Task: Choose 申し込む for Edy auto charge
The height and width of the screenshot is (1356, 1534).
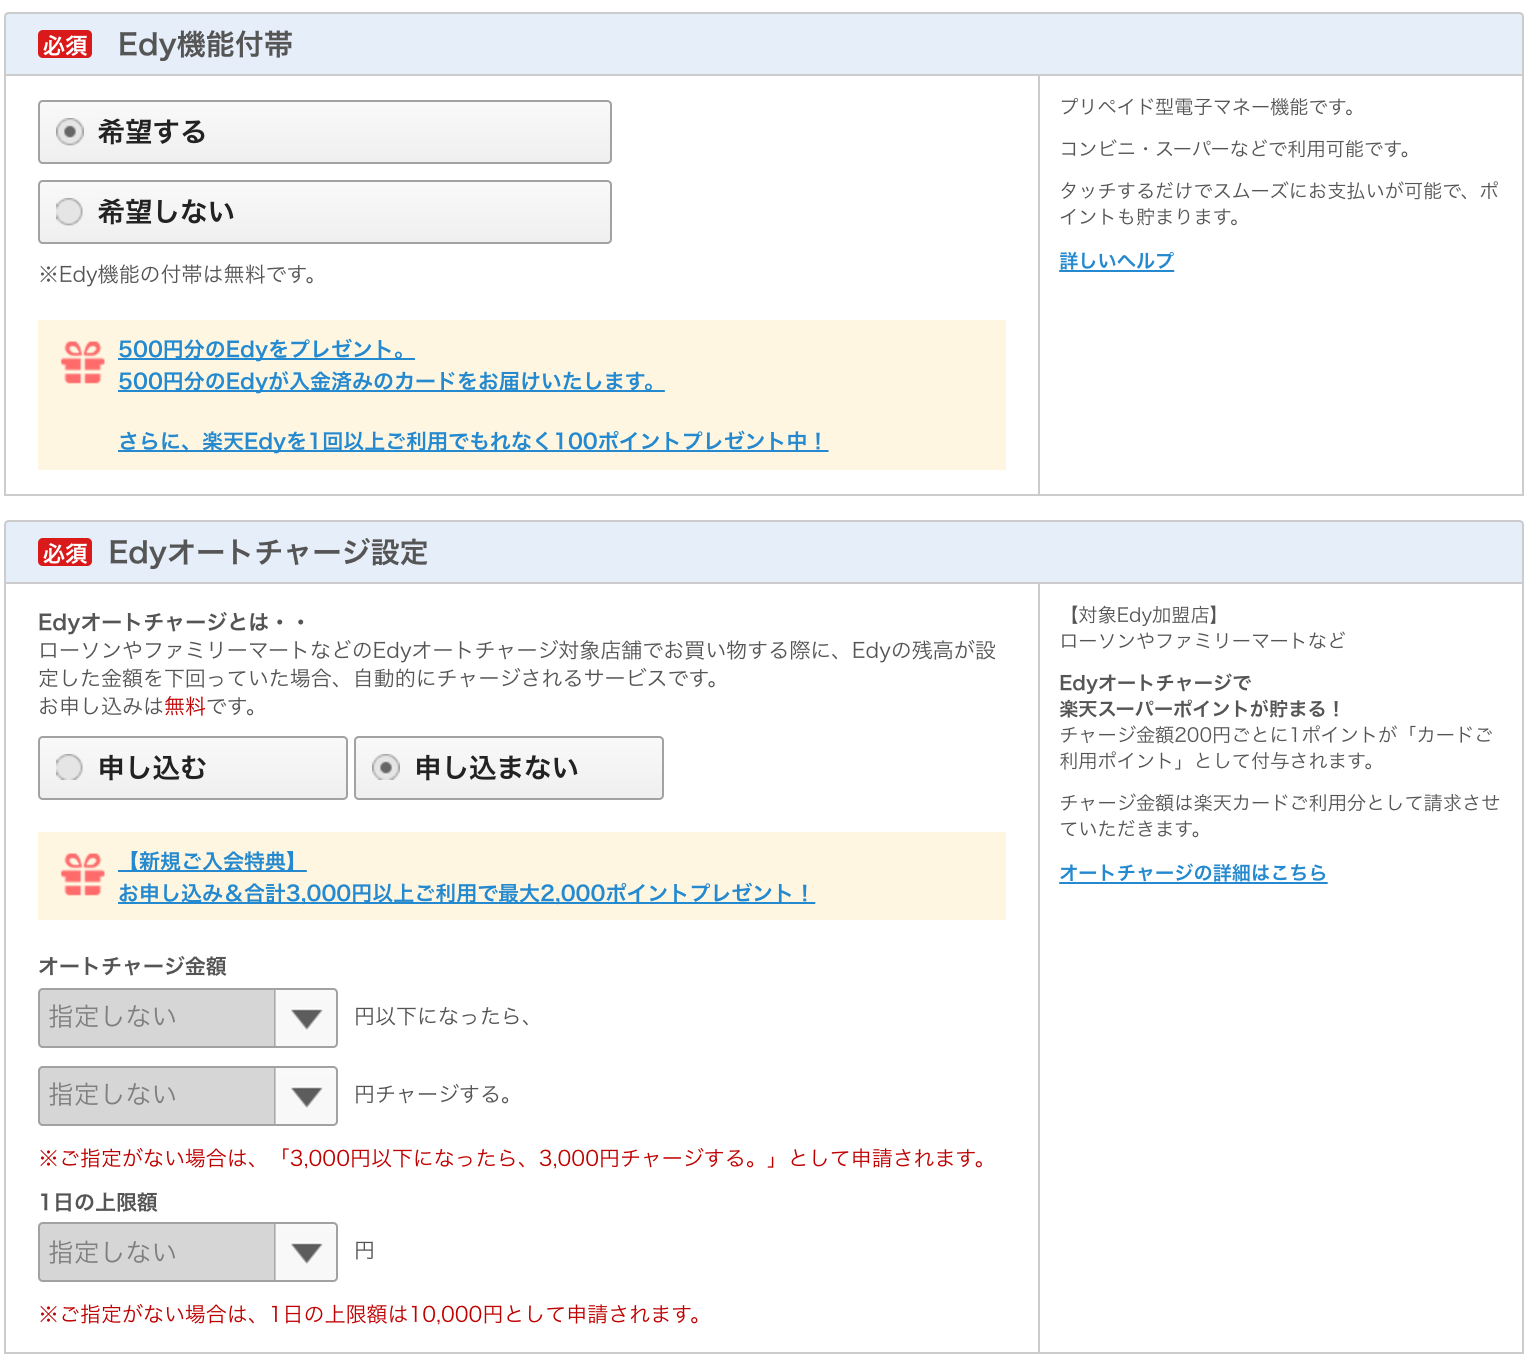Action: point(192,768)
